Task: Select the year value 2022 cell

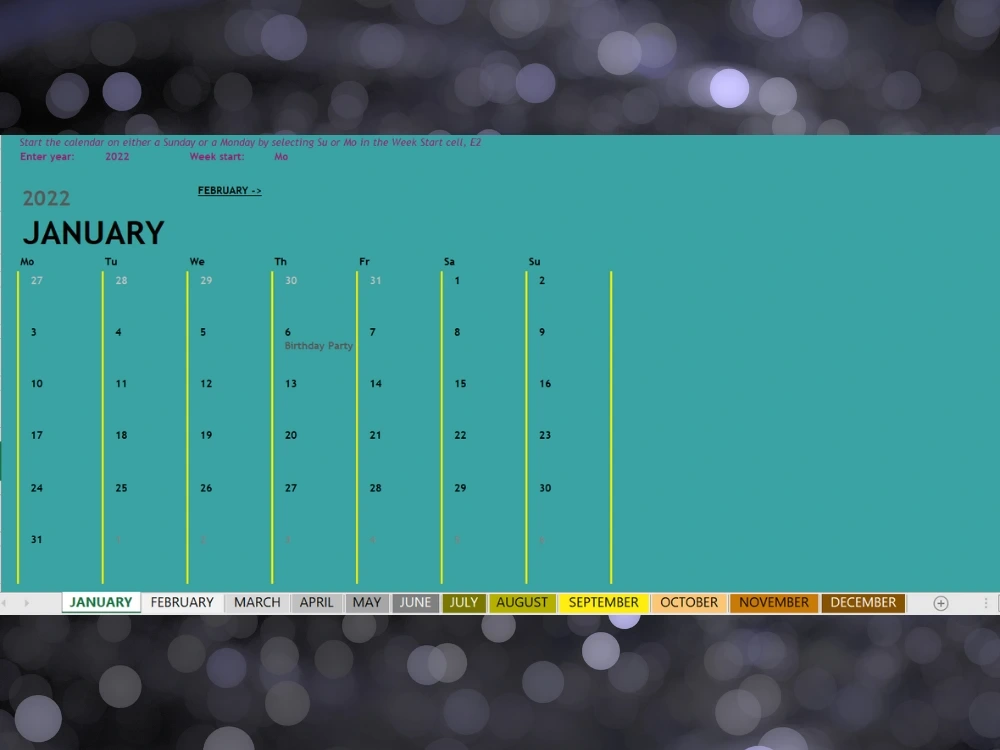Action: coord(117,156)
